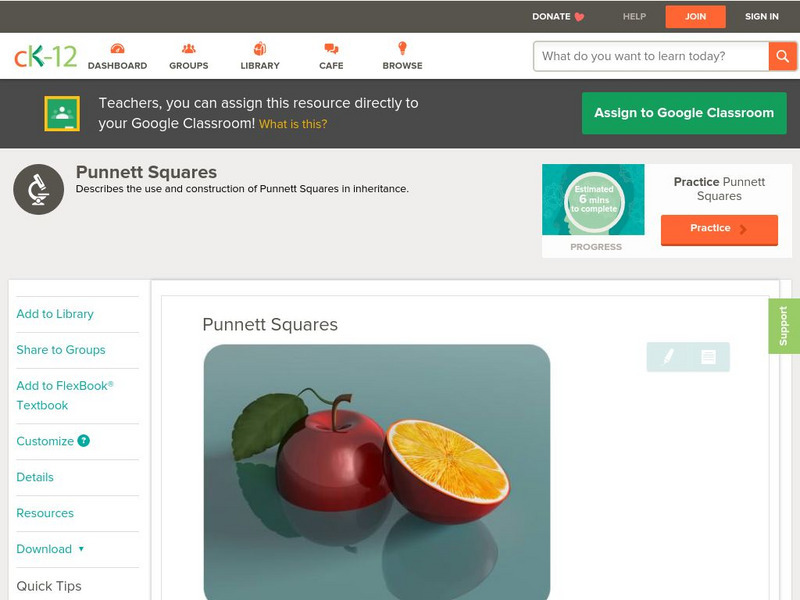Open the Browse lightbulb icon
This screenshot has height=600, width=800.
pyautogui.click(x=402, y=48)
